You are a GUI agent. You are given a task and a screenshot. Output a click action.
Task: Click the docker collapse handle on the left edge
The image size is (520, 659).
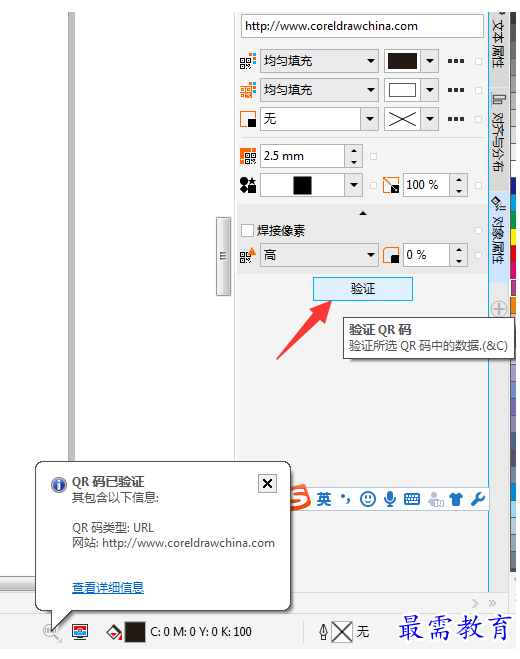point(223,256)
